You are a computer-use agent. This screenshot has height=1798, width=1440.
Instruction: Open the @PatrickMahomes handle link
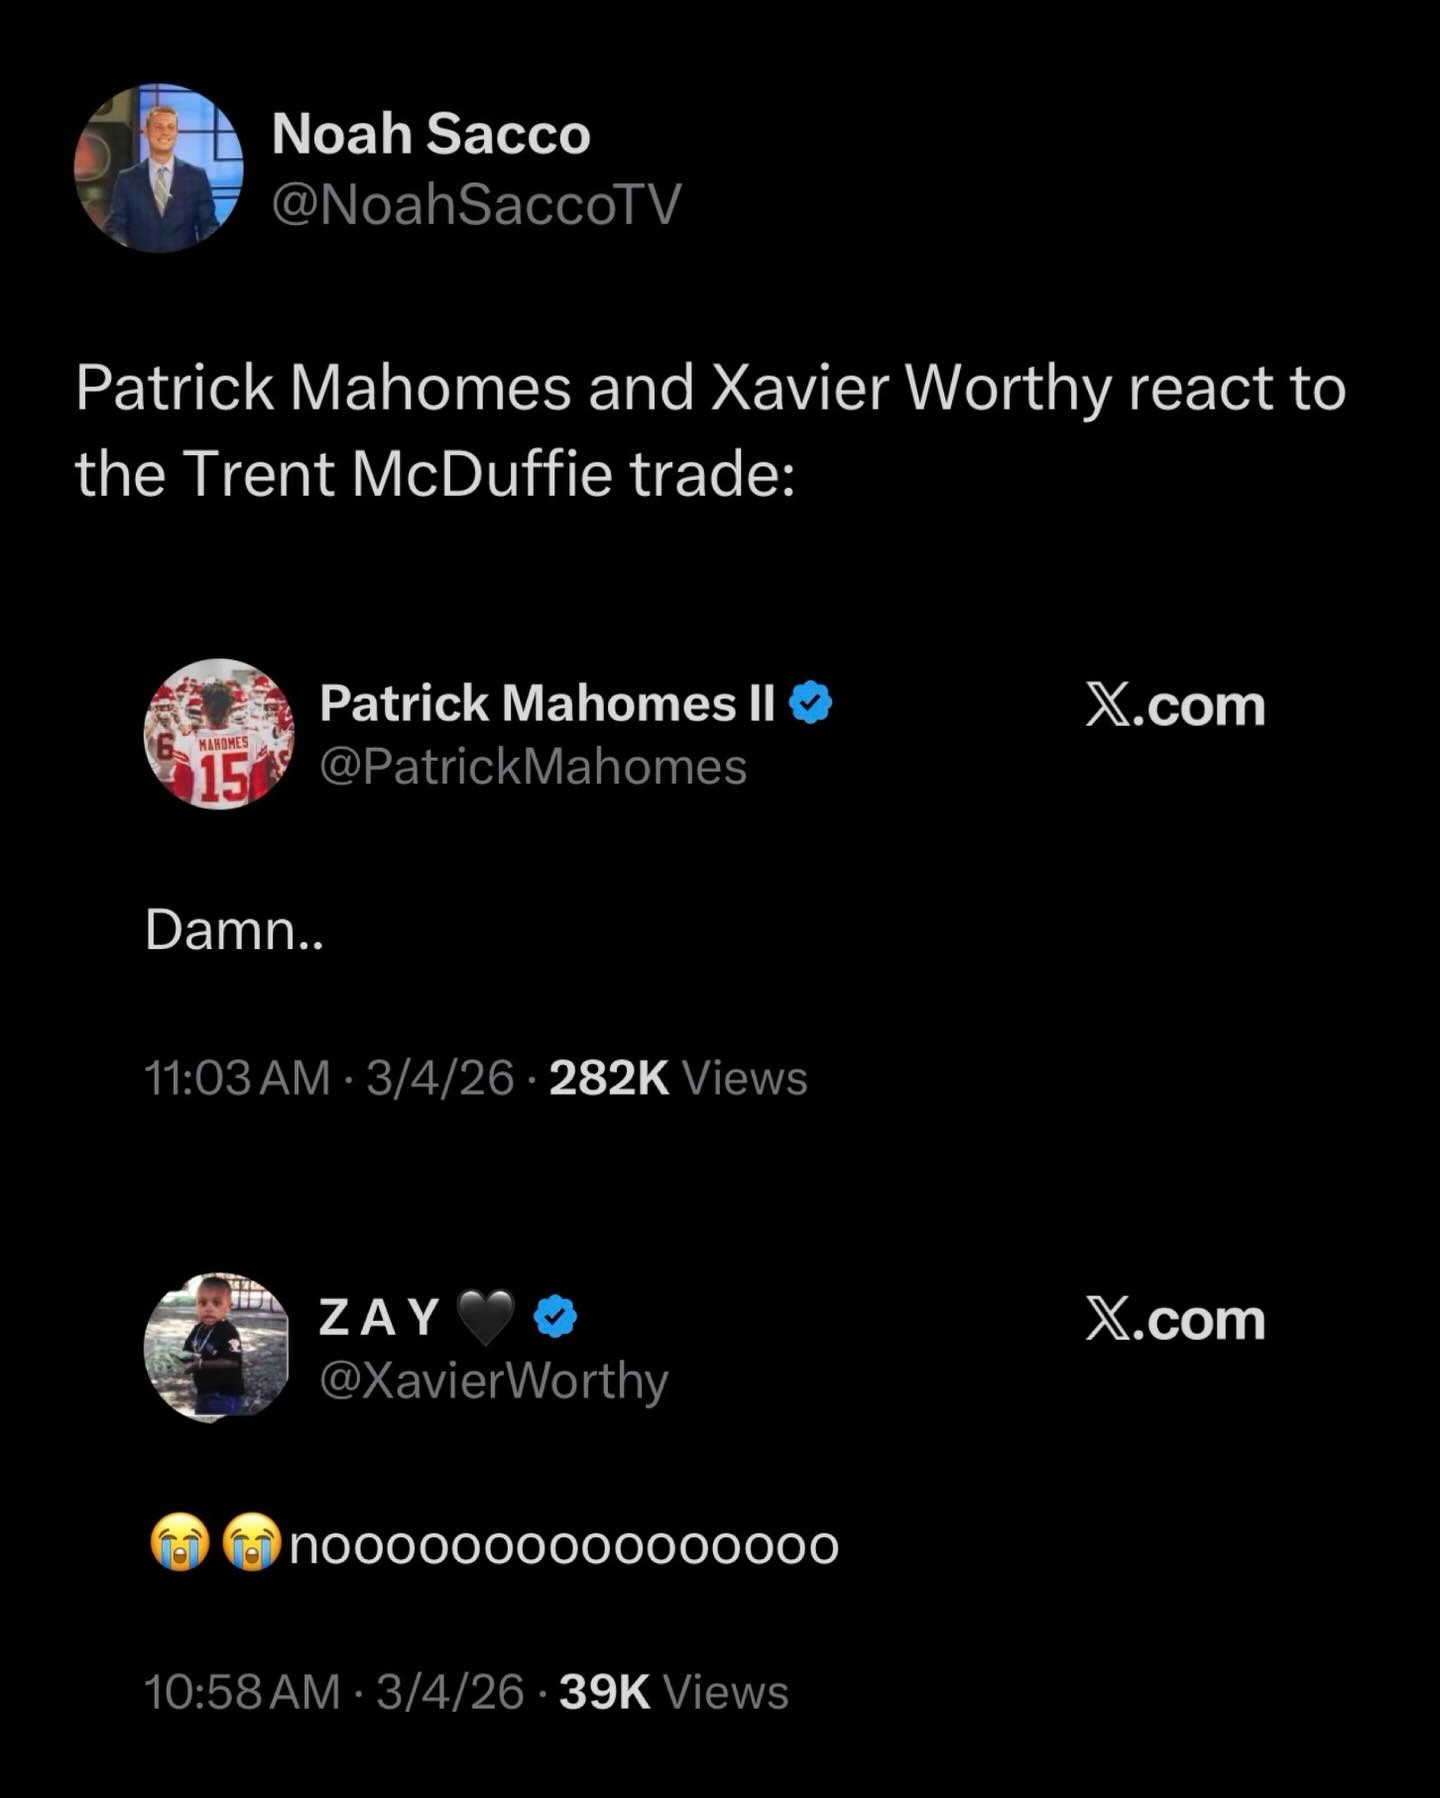coord(533,767)
